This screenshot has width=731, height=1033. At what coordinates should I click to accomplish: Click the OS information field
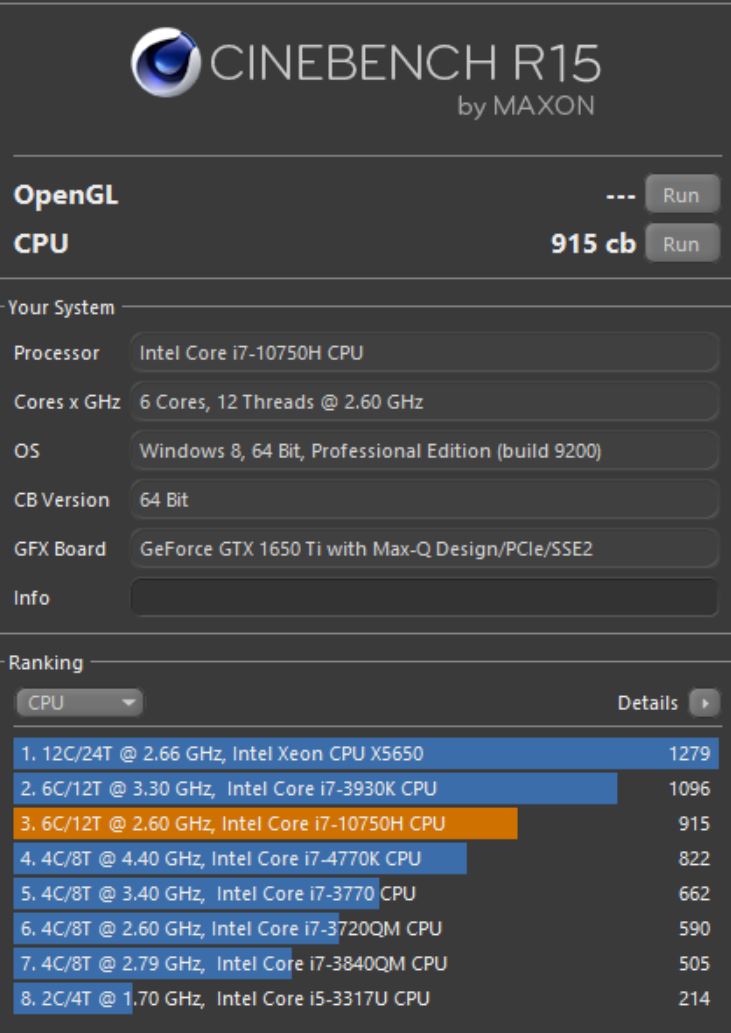pyautogui.click(x=424, y=451)
